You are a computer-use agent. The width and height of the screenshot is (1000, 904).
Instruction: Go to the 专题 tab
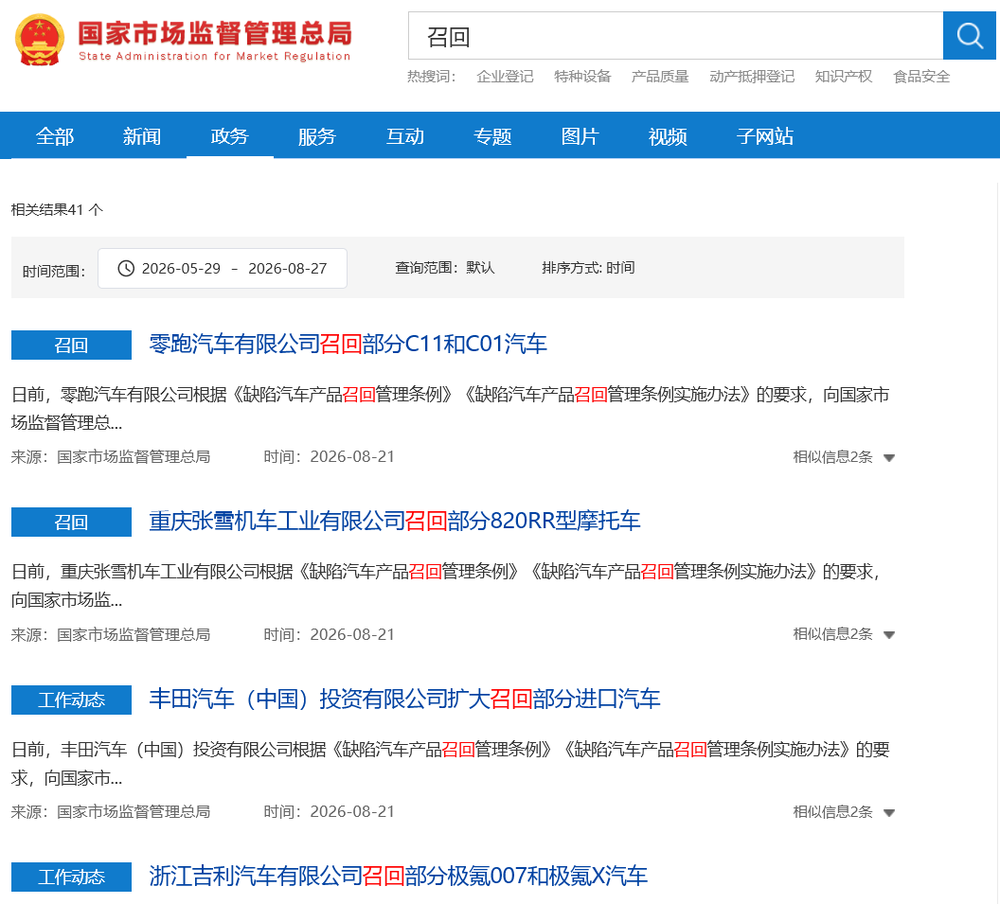(x=492, y=136)
